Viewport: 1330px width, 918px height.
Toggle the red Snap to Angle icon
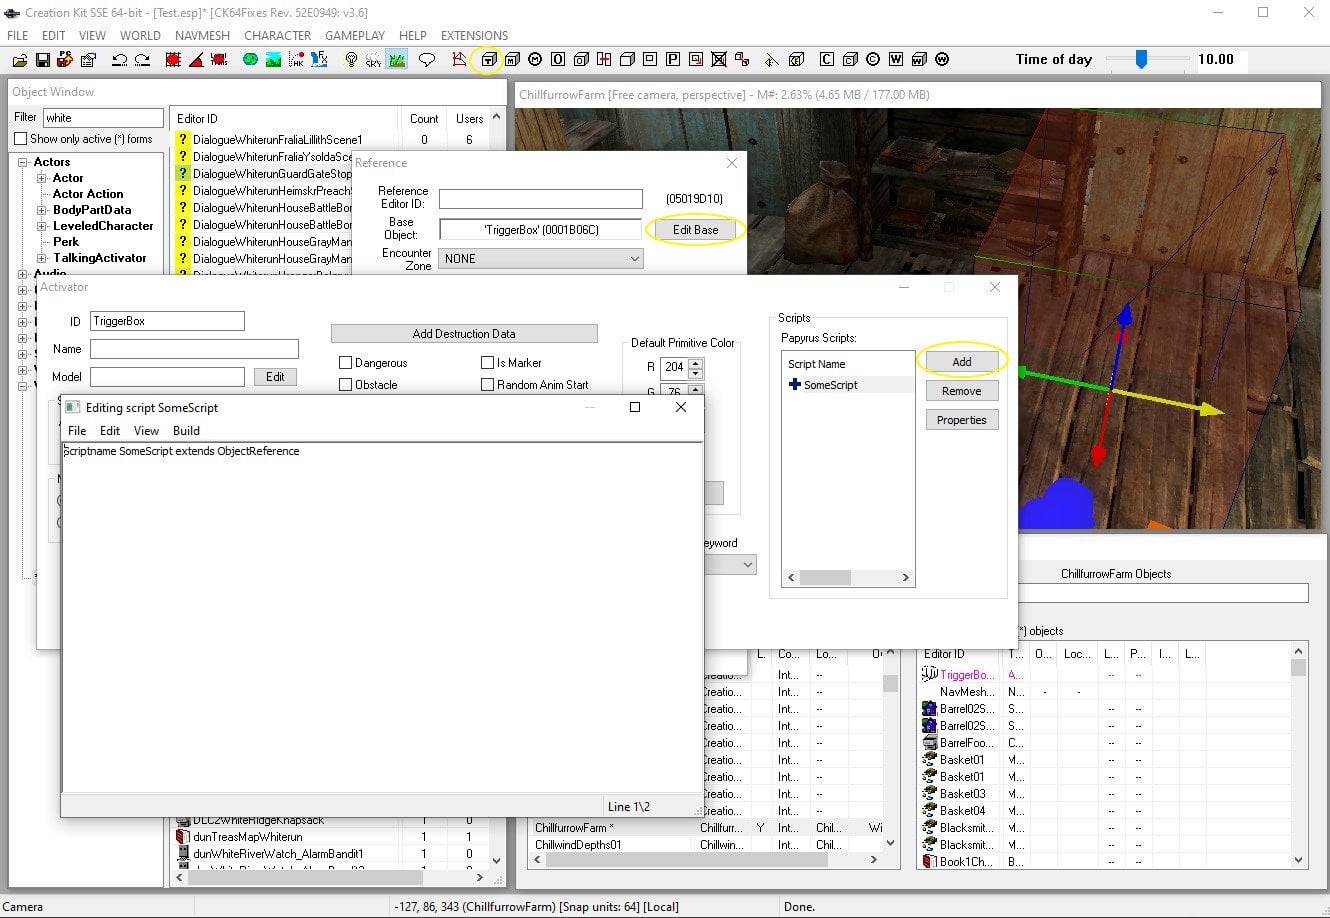click(x=196, y=60)
